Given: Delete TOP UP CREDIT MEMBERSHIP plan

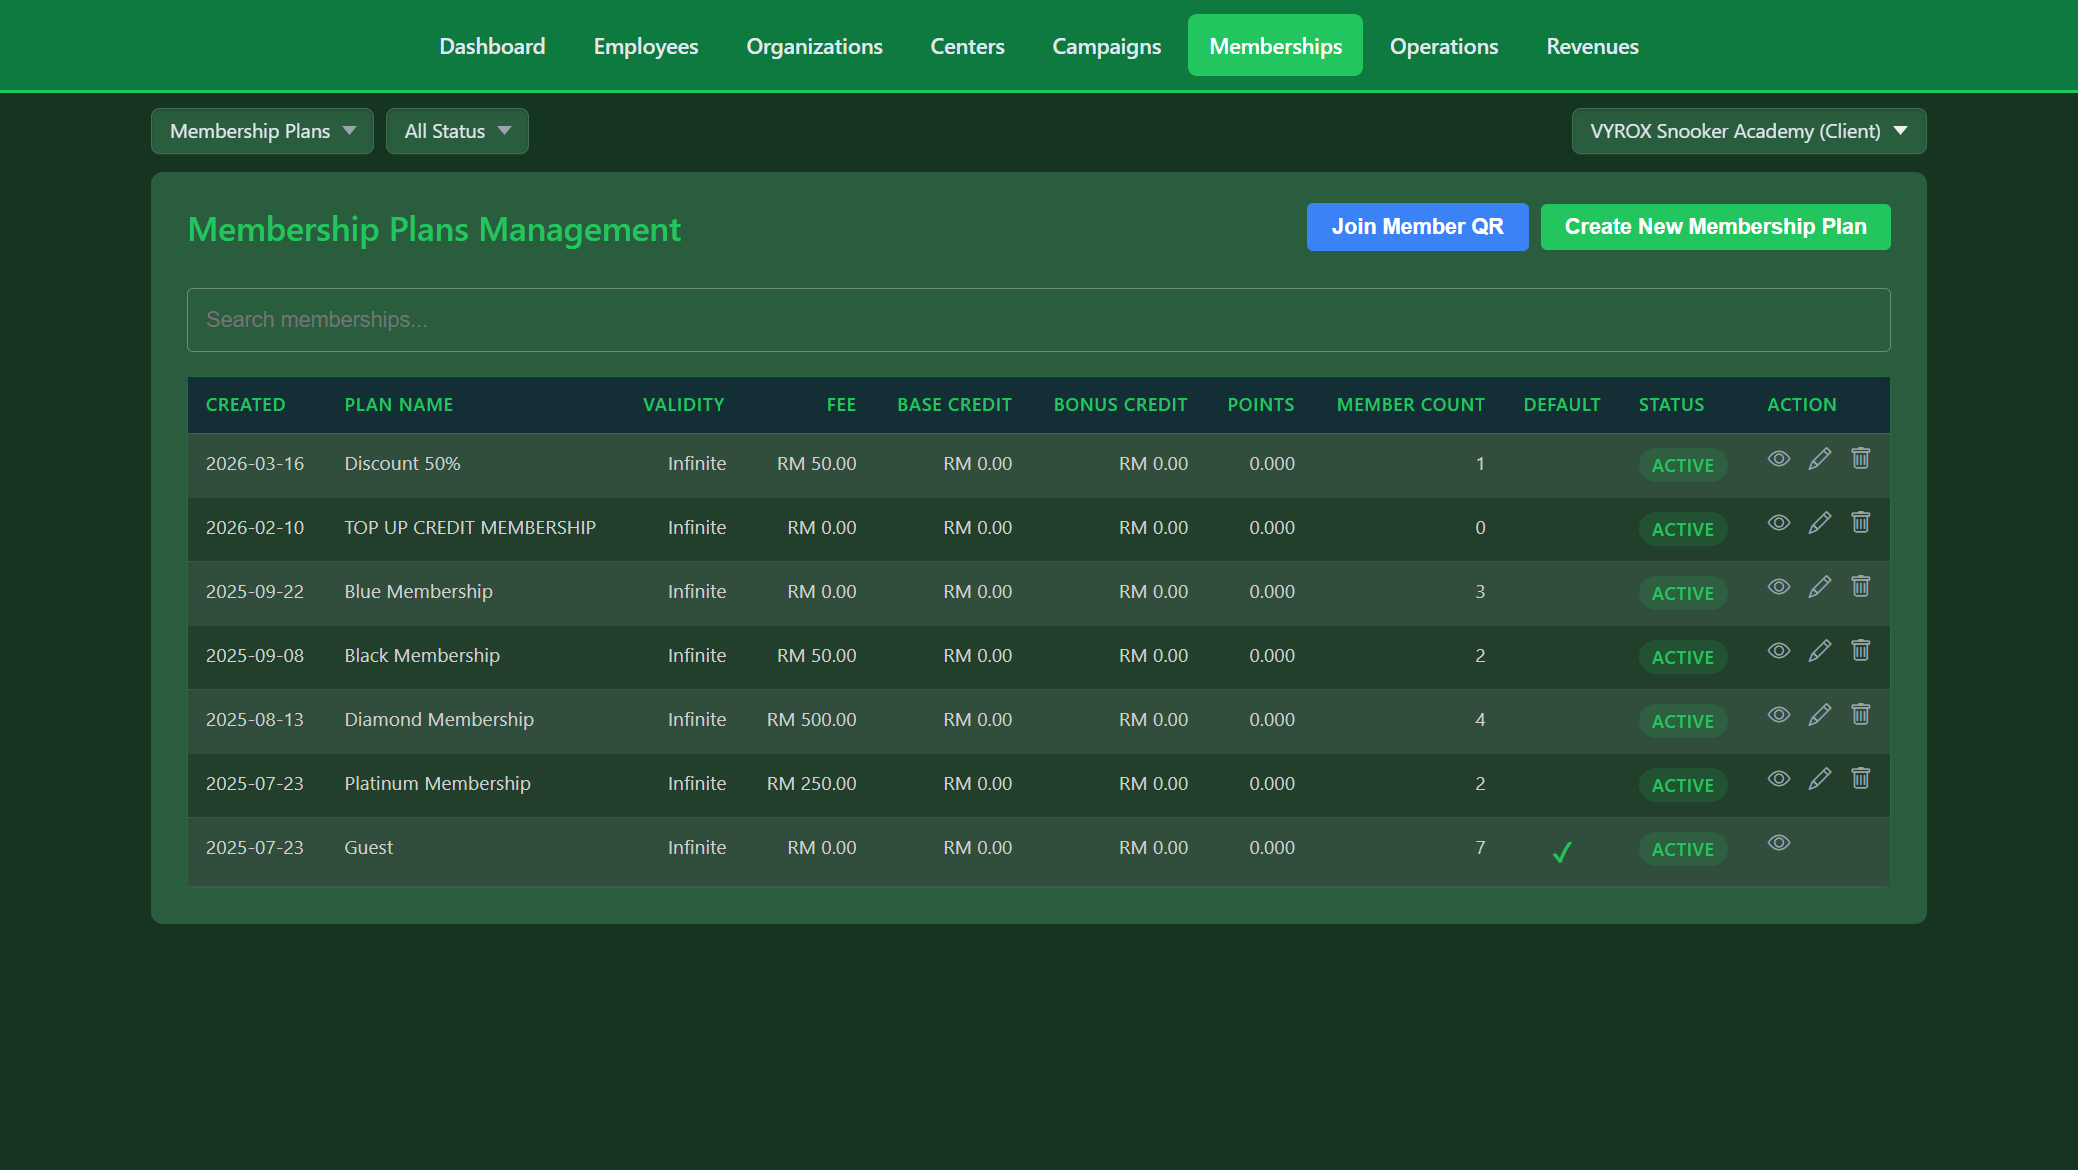Looking at the screenshot, I should [x=1860, y=522].
